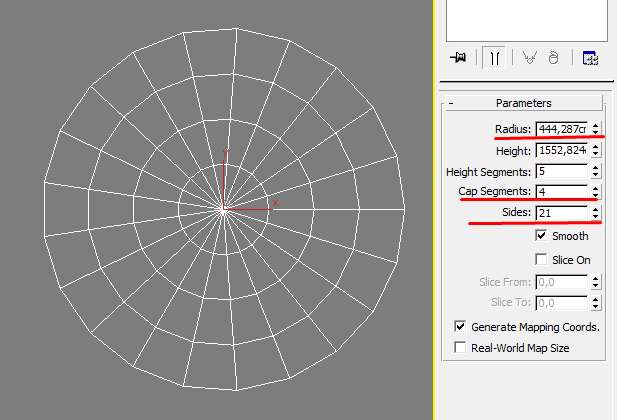The image size is (617, 420).
Task: Click inside the Radius value field
Action: [x=562, y=129]
